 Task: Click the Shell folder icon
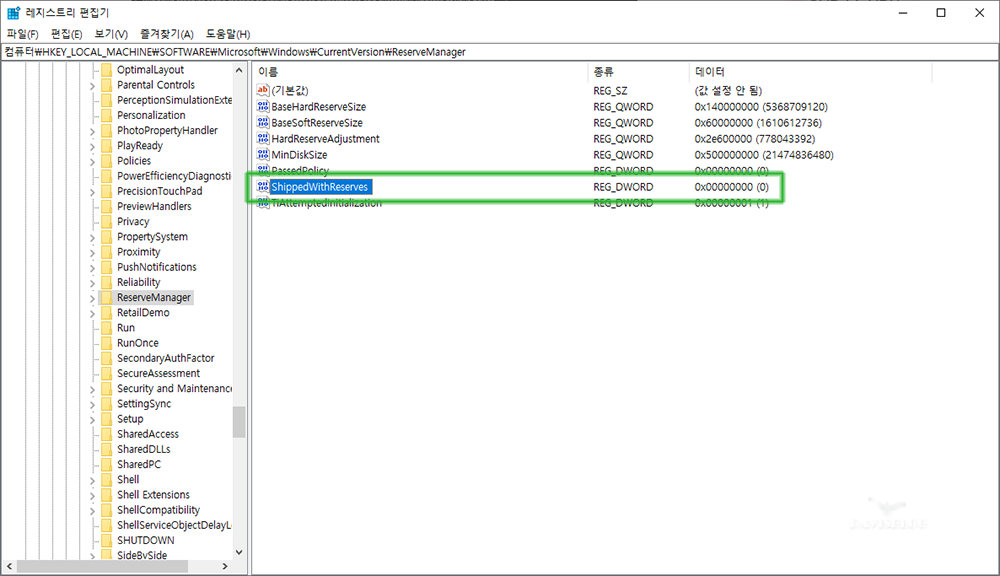(x=107, y=480)
